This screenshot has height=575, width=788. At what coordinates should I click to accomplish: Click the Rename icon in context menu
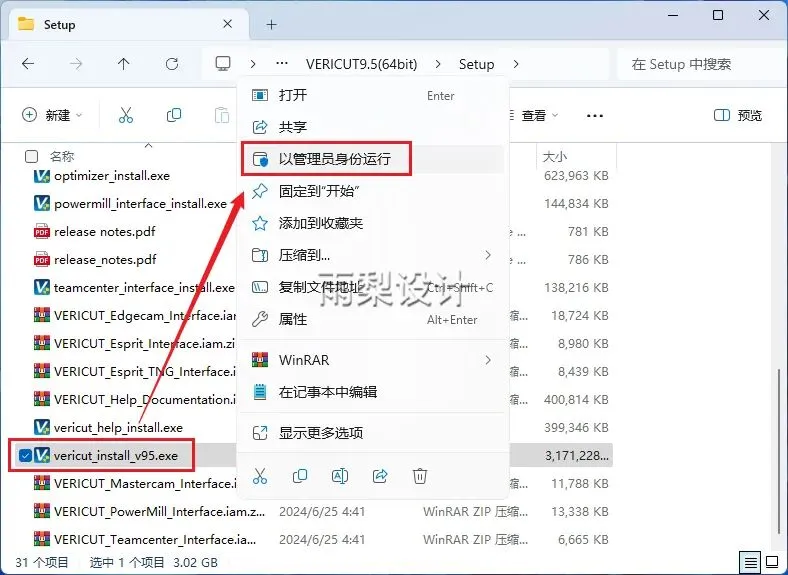tap(340, 475)
